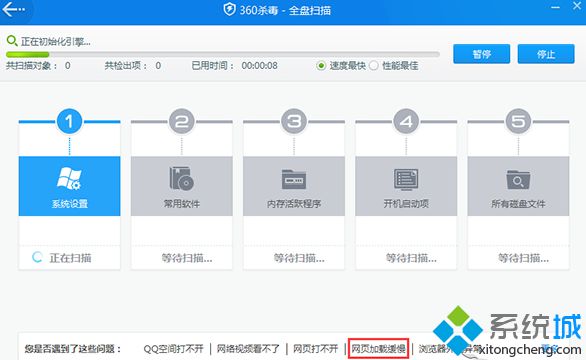
Task: Stop the scan with 停止
Action: [546, 54]
